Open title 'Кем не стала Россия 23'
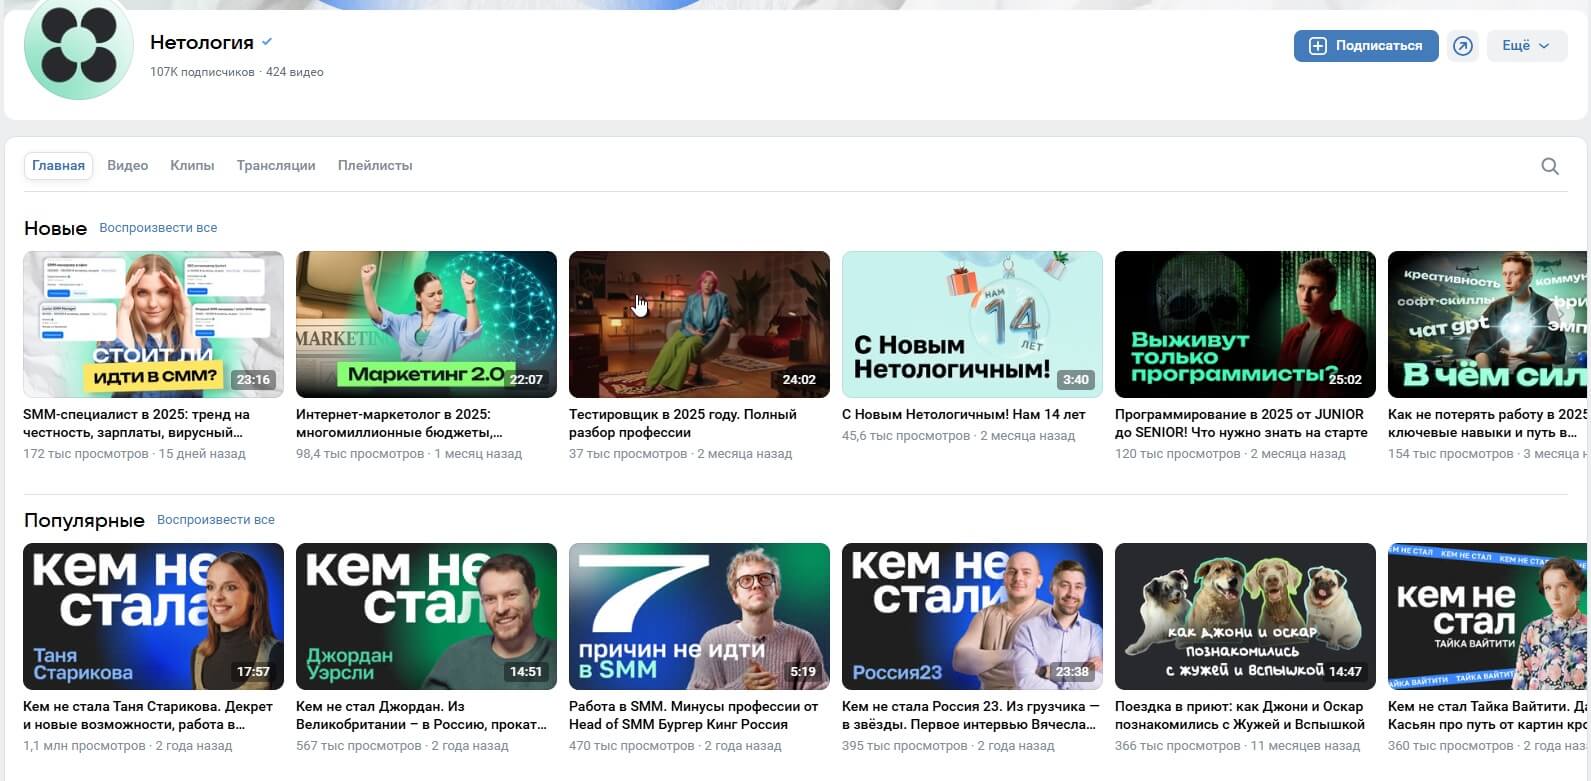This screenshot has height=781, width=1591. (x=970, y=716)
